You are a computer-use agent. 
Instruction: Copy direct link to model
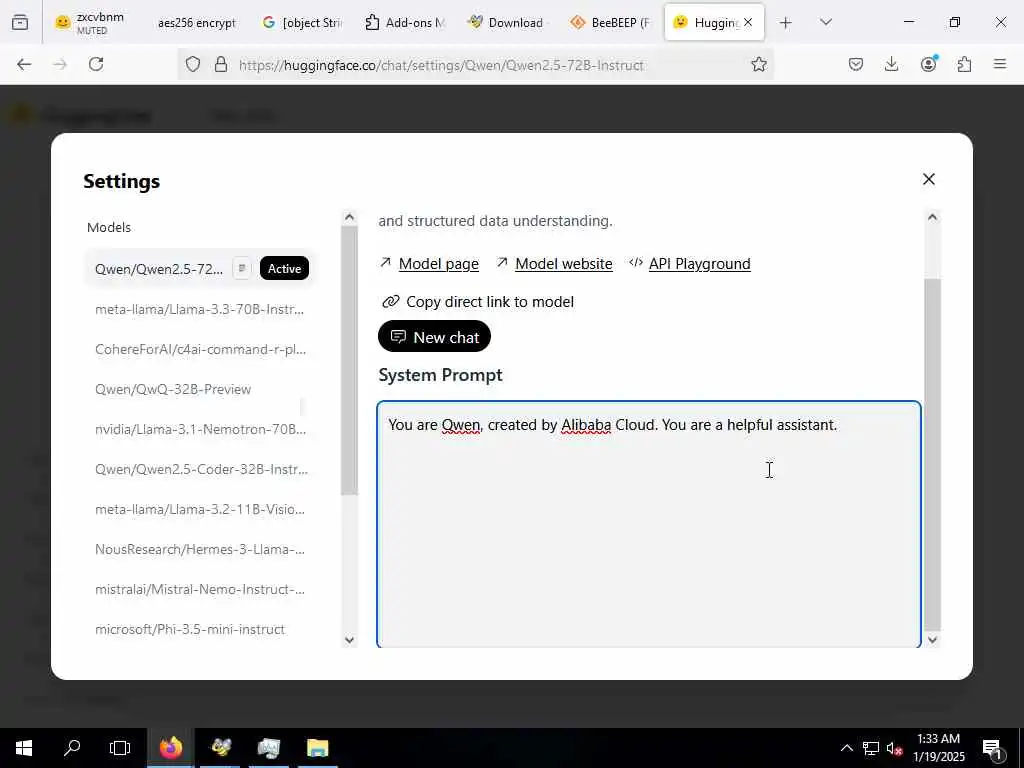click(x=477, y=302)
